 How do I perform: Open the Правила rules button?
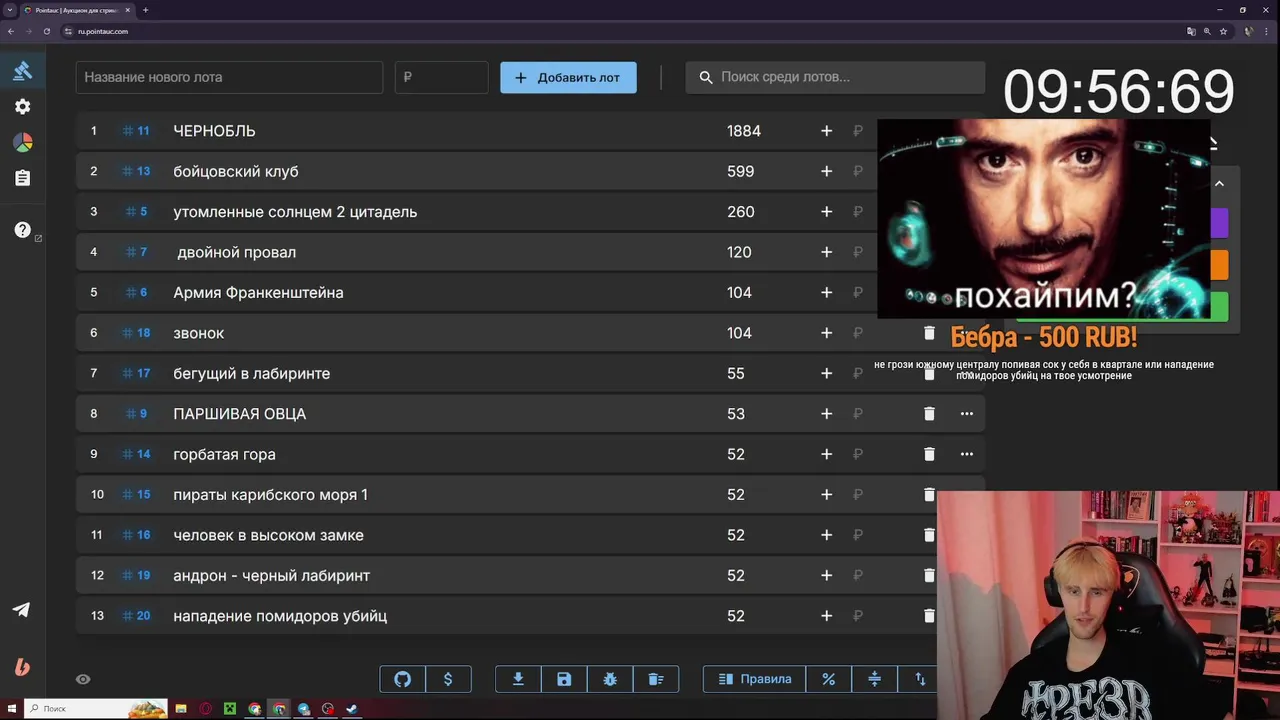pos(755,679)
